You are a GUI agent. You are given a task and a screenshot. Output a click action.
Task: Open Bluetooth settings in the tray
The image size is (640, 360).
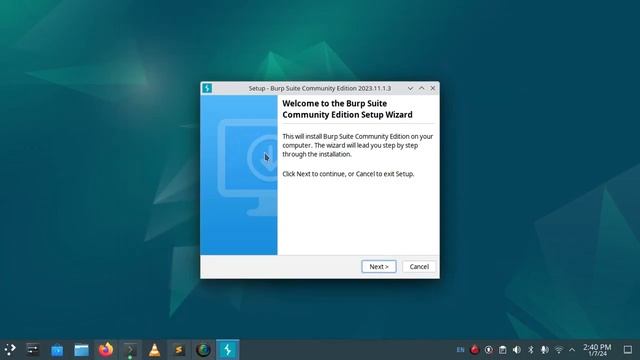click(x=531, y=350)
